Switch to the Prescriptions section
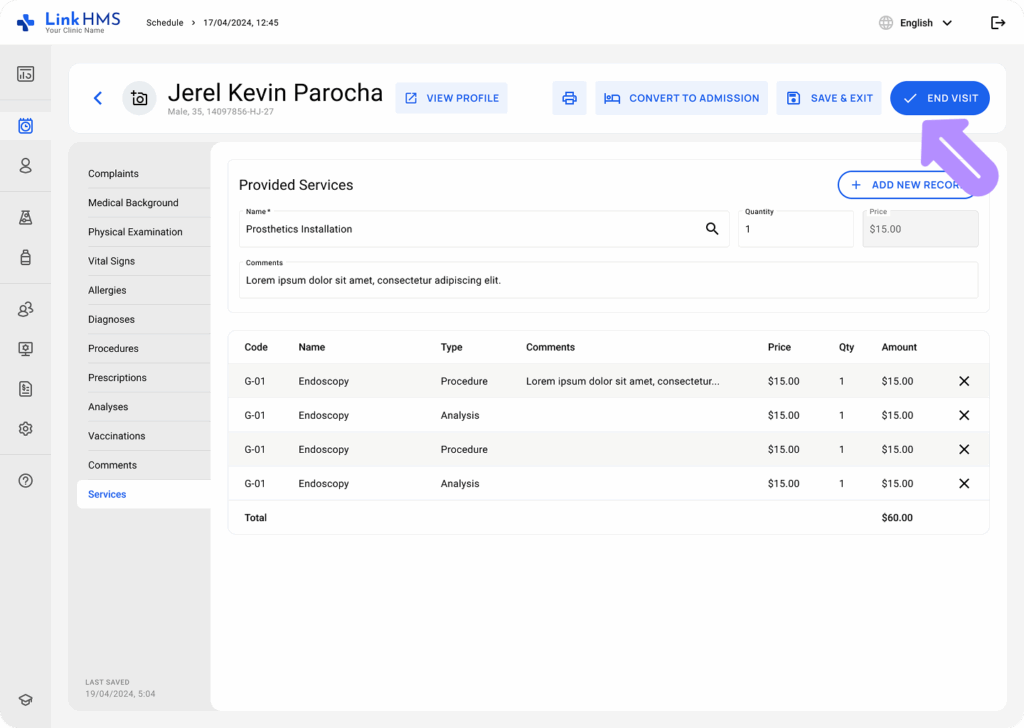 pyautogui.click(x=117, y=378)
